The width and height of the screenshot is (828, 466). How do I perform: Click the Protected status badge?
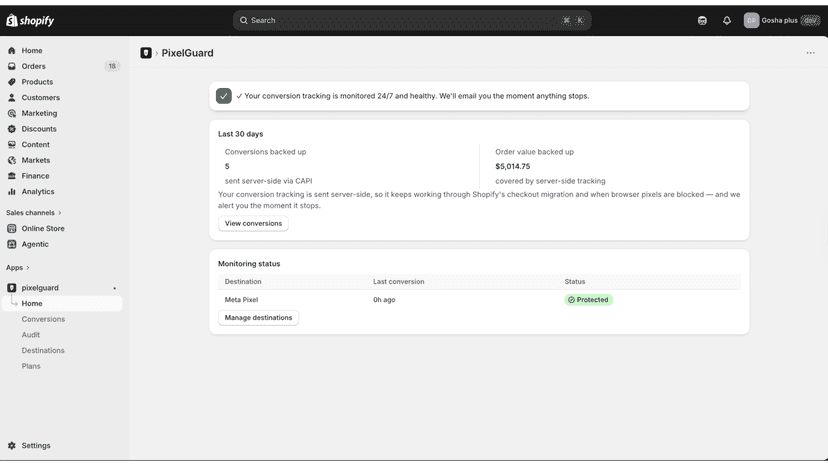tap(588, 300)
